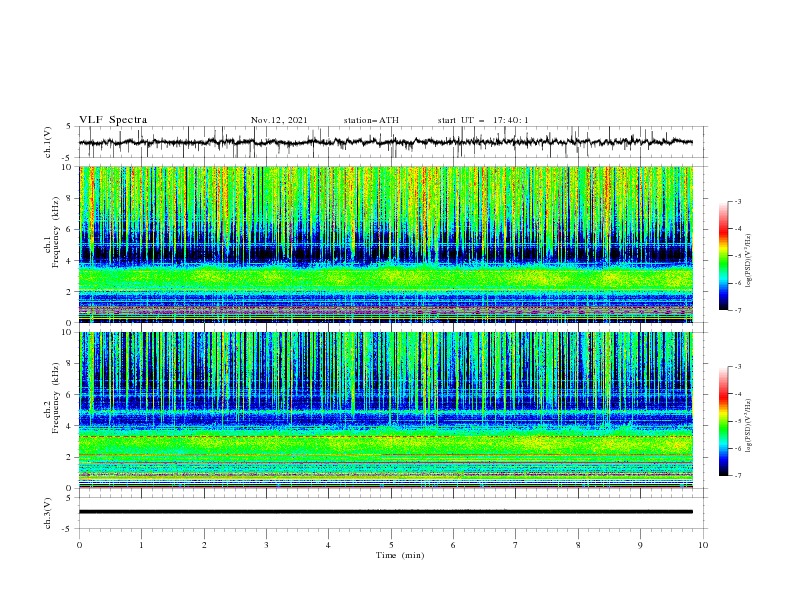792x612 pixels.
Task: Click the ch.1 spectrogram color bar
Action: (723, 256)
